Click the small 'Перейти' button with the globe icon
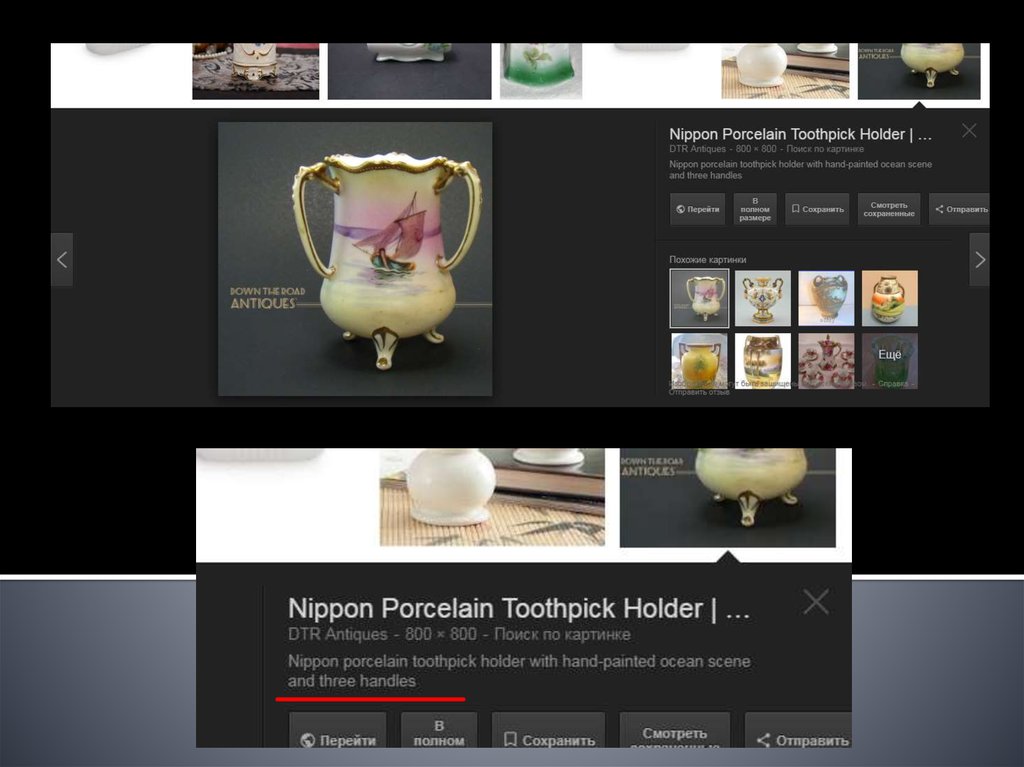Image resolution: width=1024 pixels, height=767 pixels. click(x=697, y=209)
